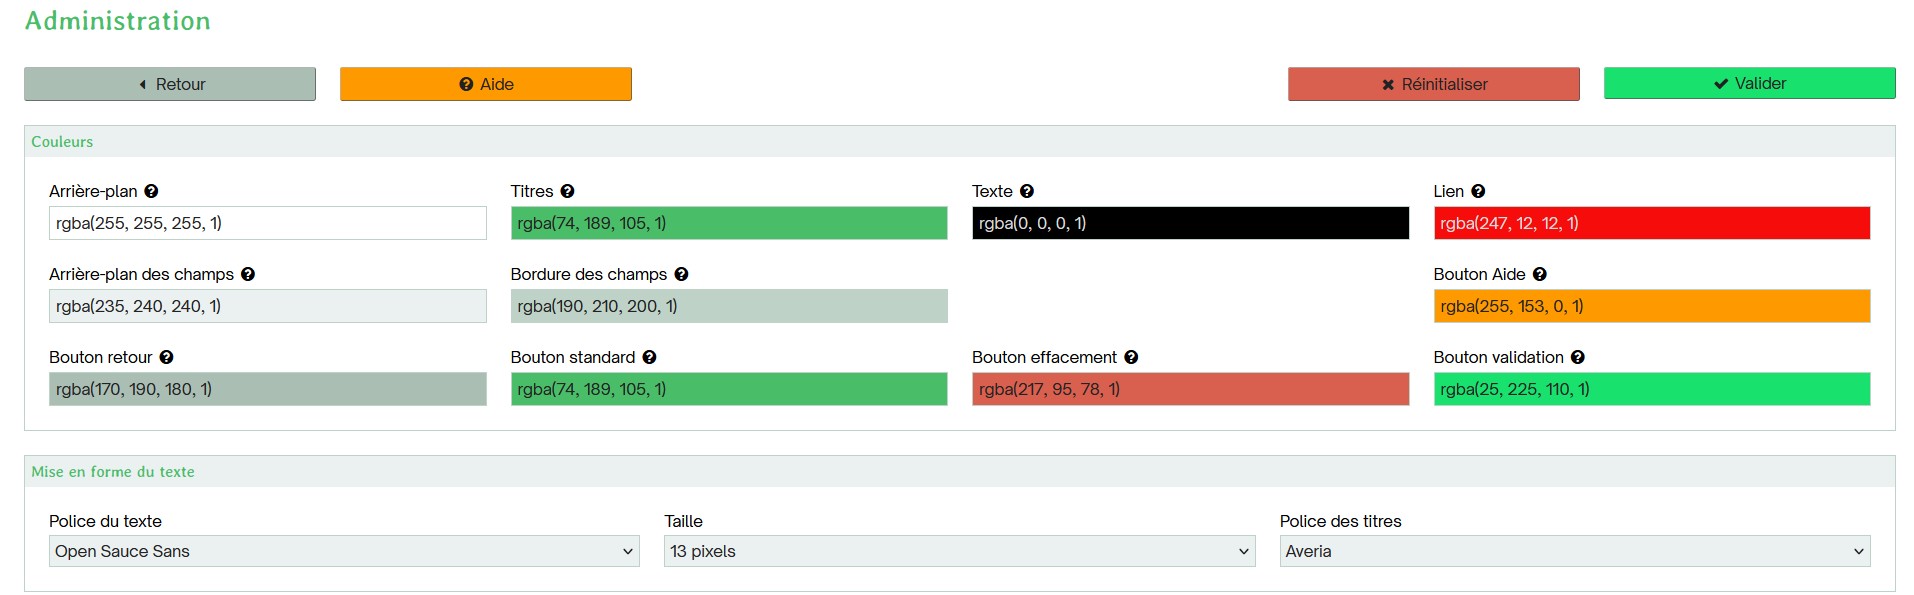The height and width of the screenshot is (595, 1914).
Task: Click the question mark beside Bouton retour
Action: (x=166, y=357)
